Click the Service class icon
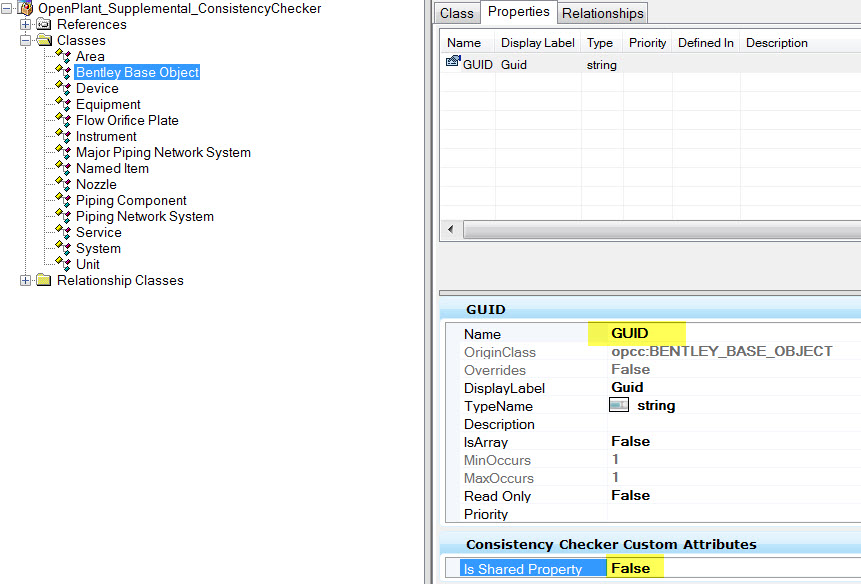Image resolution: width=861 pixels, height=584 pixels. (x=63, y=232)
